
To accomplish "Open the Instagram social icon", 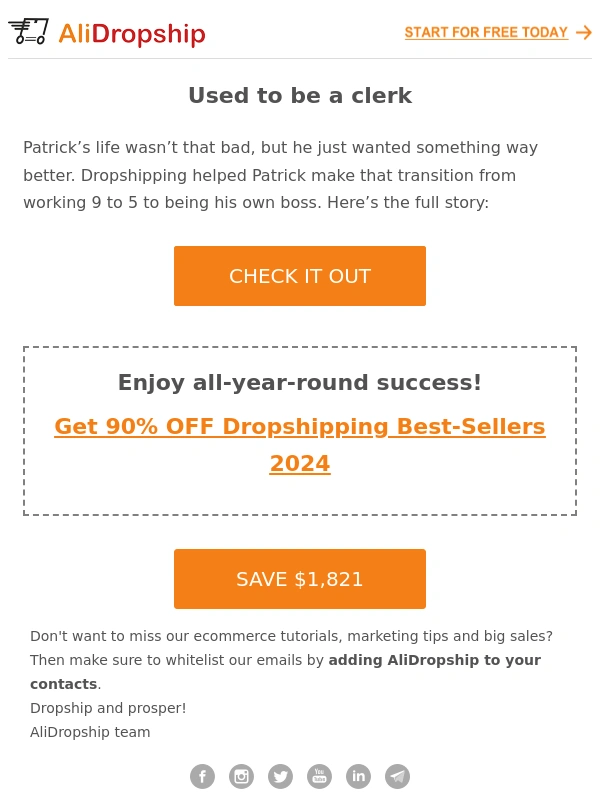I will coord(241,777).
